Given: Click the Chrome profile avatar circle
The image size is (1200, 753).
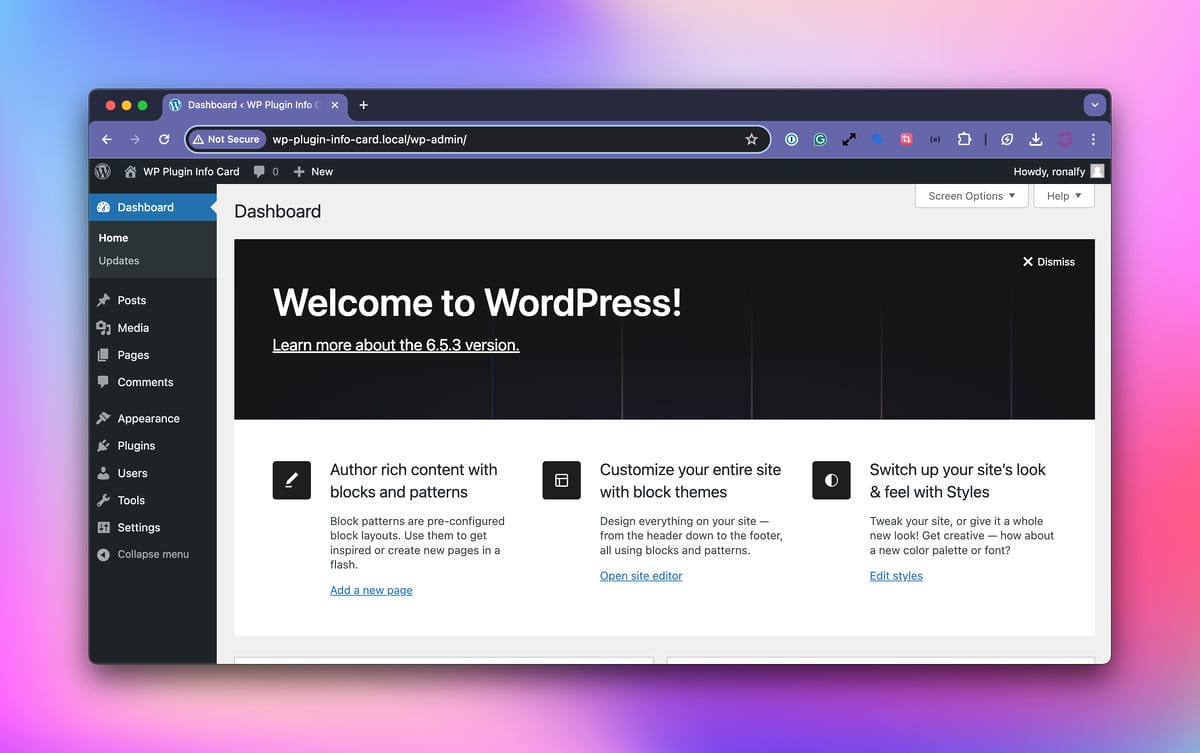Looking at the screenshot, I should [x=1065, y=139].
